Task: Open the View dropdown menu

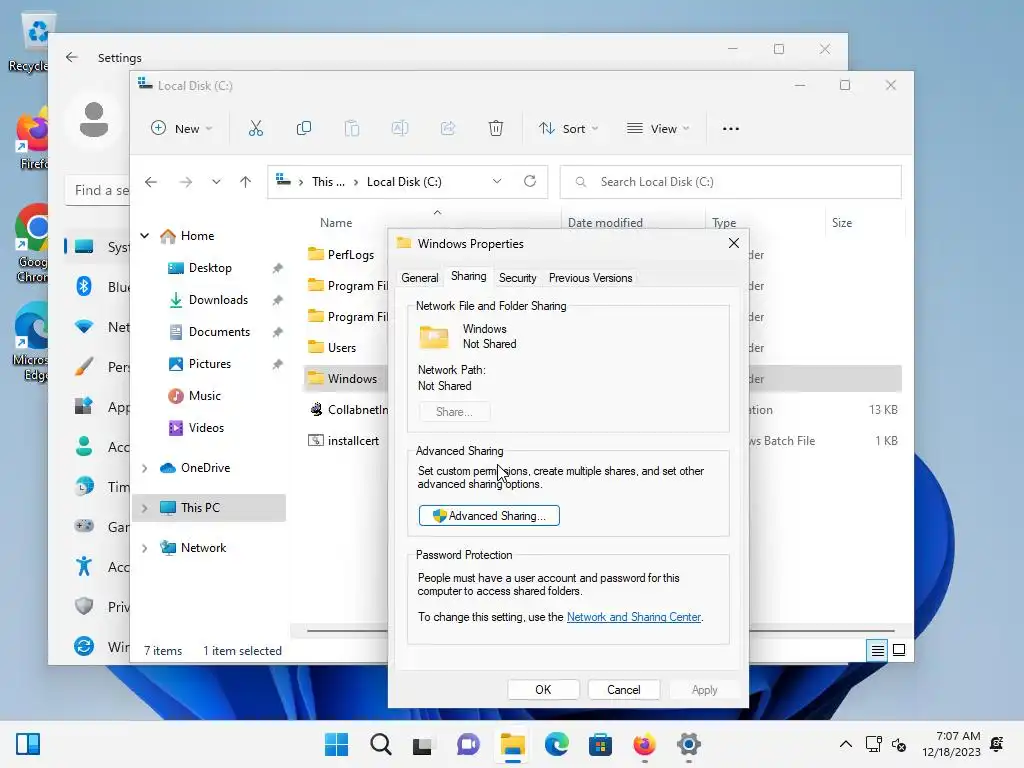Action: [658, 129]
